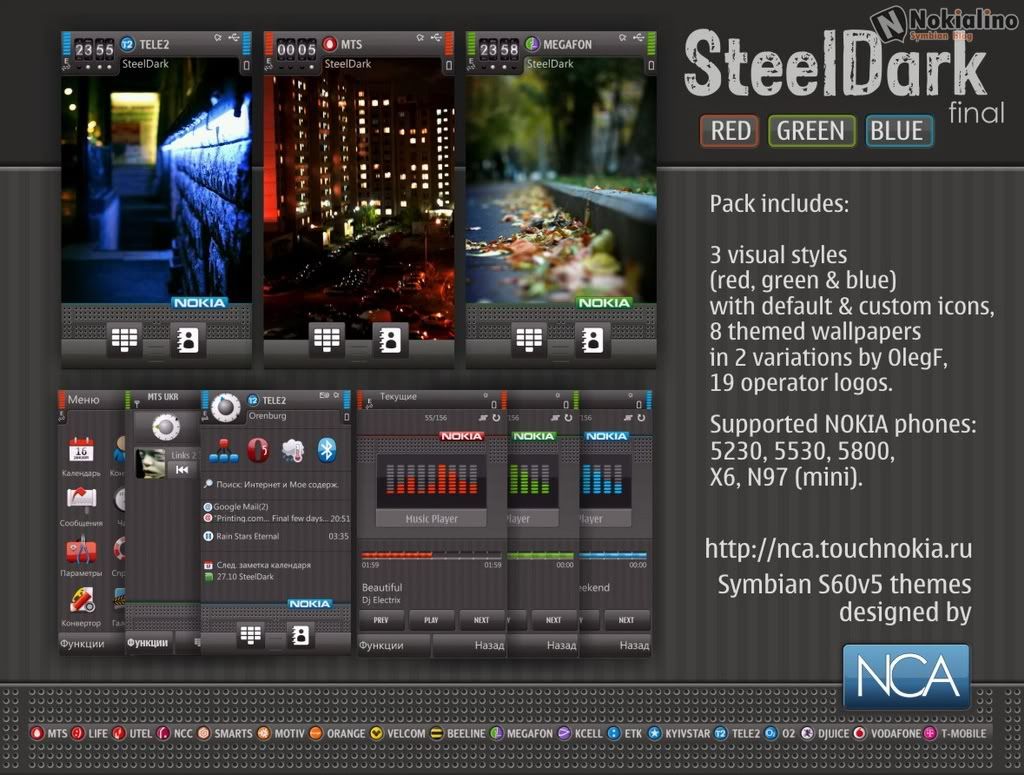Open the Сообщения mailbox icon
The width and height of the screenshot is (1024, 775).
[x=82, y=501]
